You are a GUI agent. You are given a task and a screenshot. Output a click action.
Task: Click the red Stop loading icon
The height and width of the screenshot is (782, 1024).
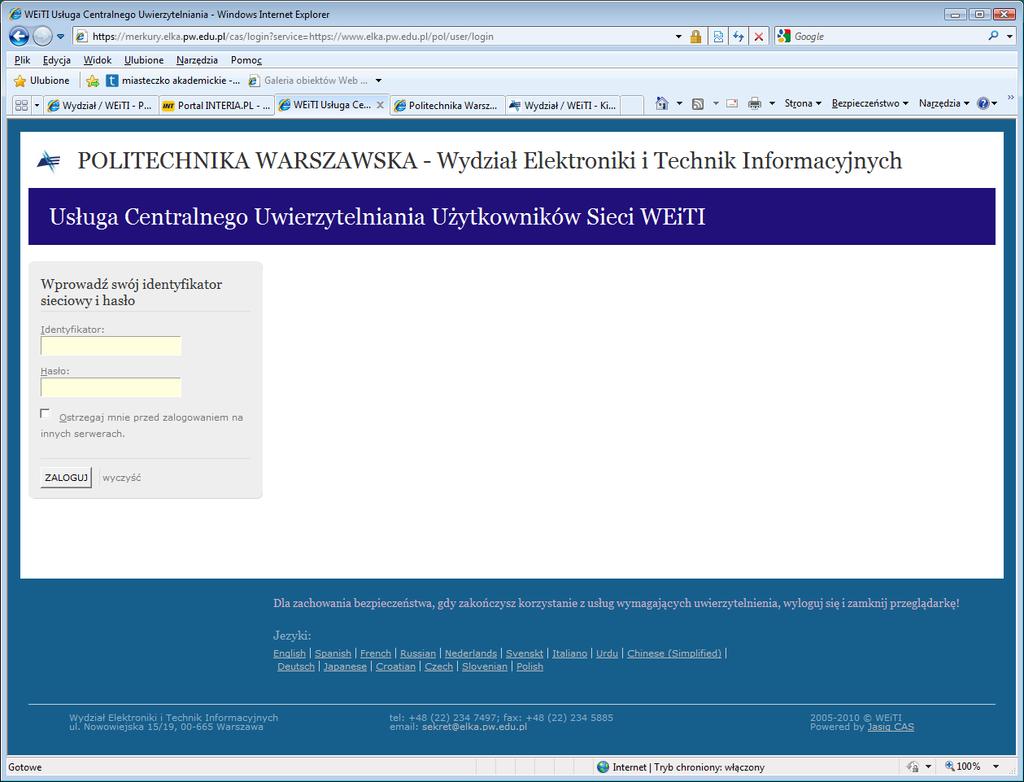click(758, 37)
